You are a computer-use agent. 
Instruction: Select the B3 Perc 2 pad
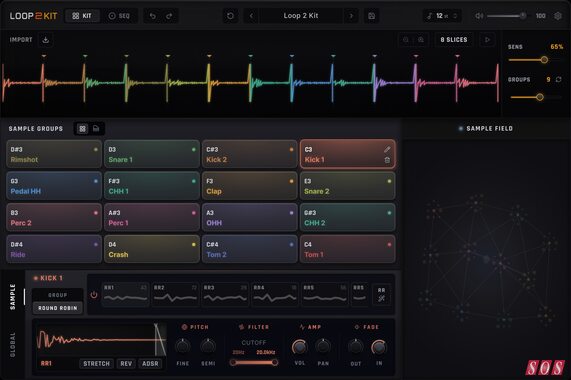click(54, 218)
